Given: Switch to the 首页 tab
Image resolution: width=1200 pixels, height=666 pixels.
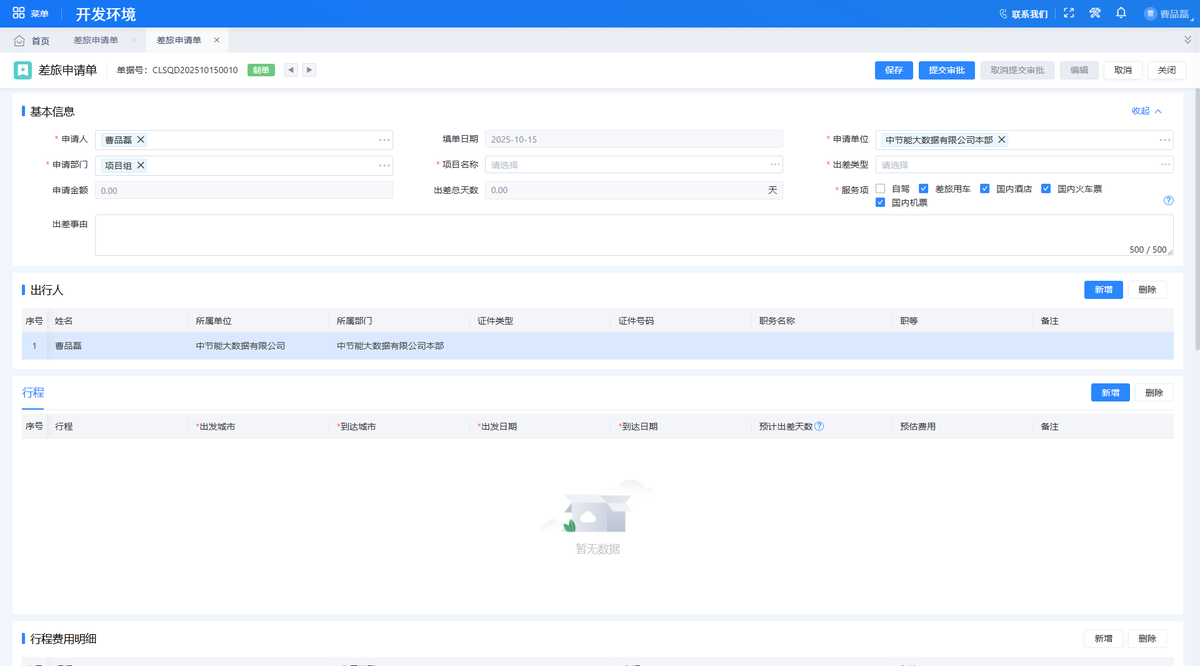Looking at the screenshot, I should 33,41.
